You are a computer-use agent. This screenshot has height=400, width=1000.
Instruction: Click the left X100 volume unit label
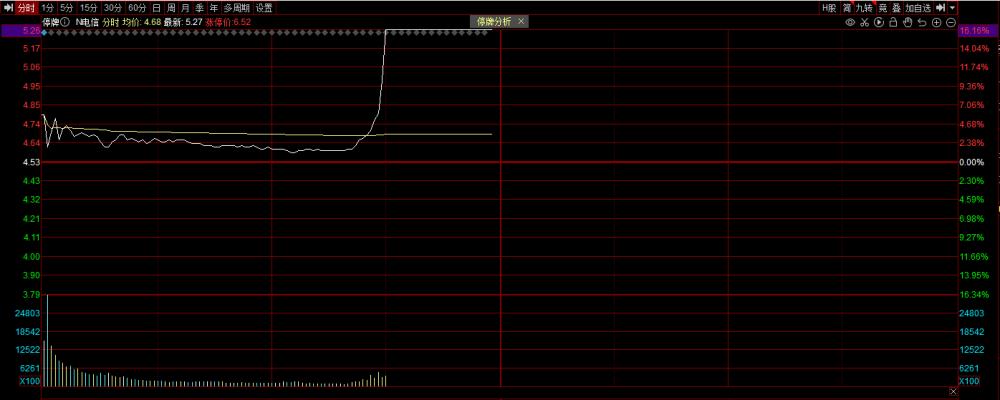[x=30, y=381]
